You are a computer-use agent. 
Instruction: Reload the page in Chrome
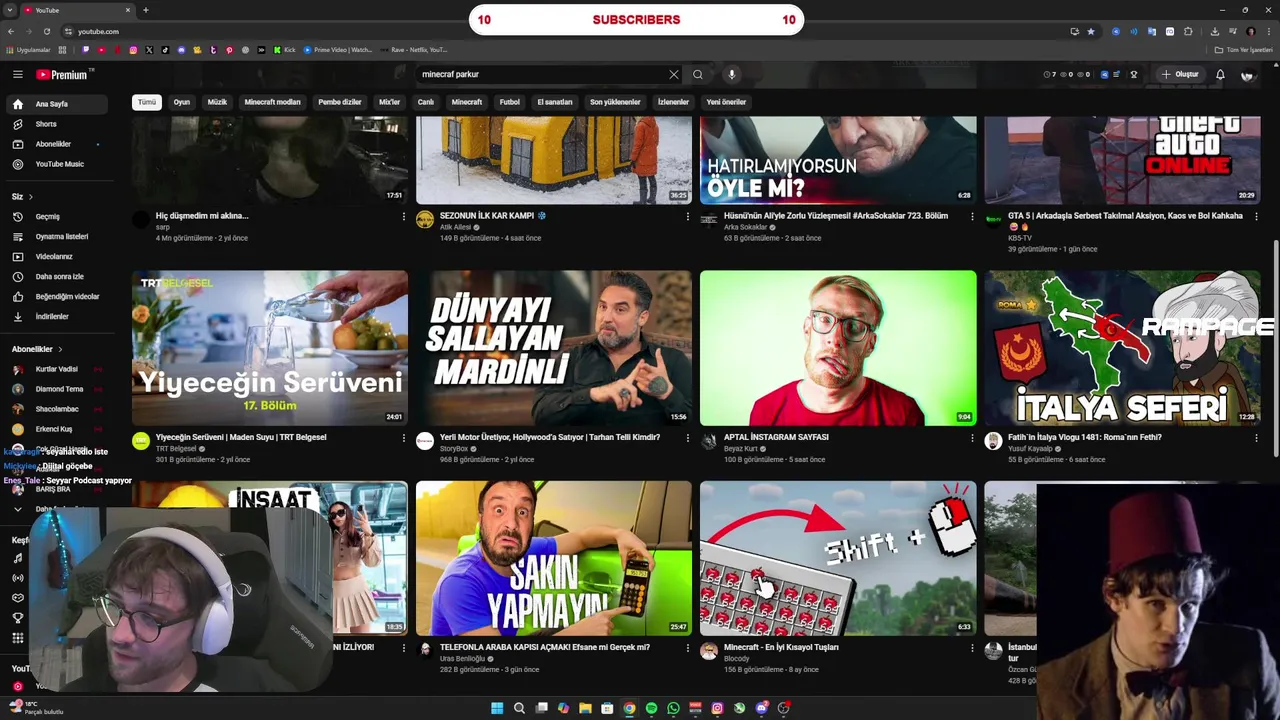click(x=46, y=31)
